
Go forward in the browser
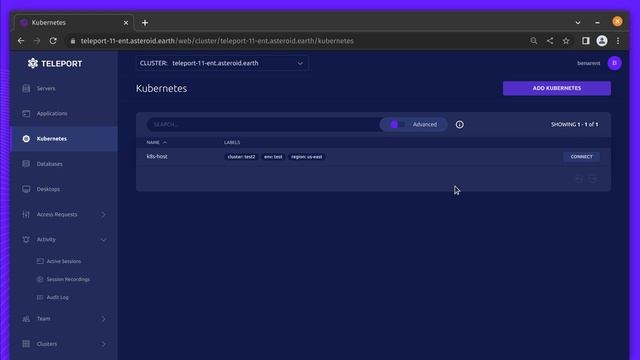click(37, 41)
